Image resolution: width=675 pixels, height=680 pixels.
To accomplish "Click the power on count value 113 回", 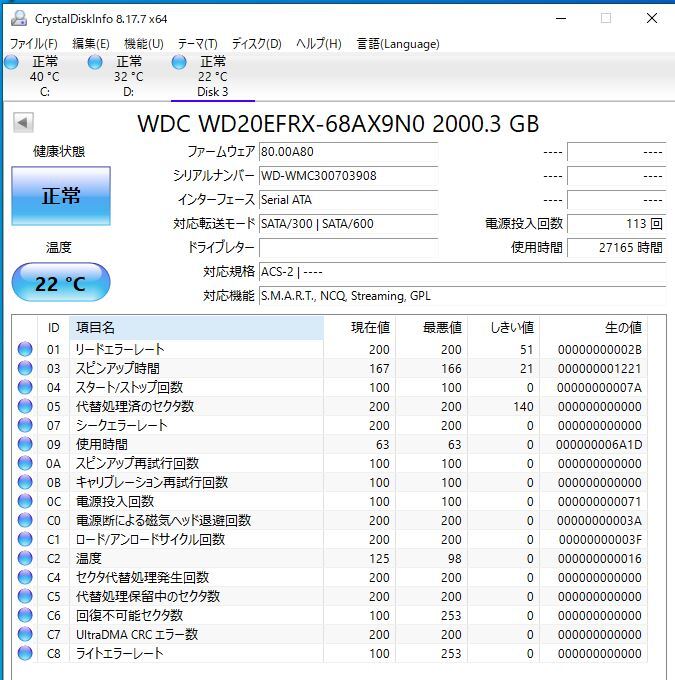I will coord(616,224).
